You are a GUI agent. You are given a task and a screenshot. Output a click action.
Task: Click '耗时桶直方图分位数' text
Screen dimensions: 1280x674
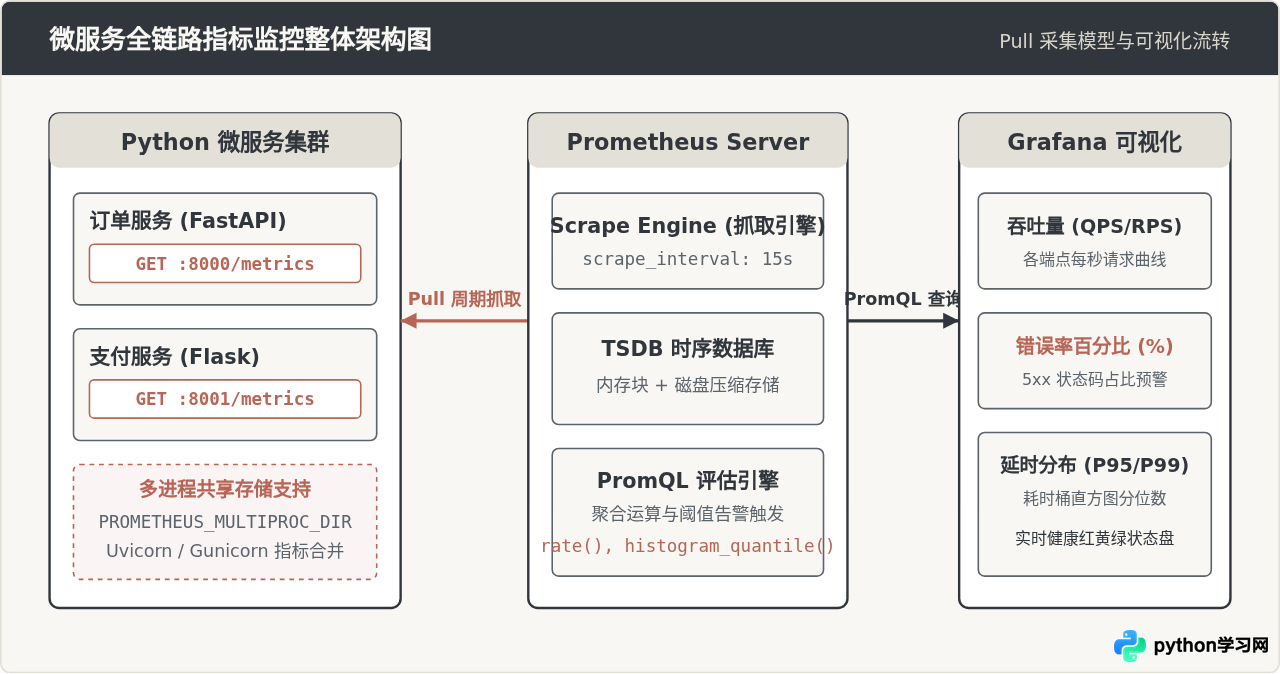(x=1095, y=498)
